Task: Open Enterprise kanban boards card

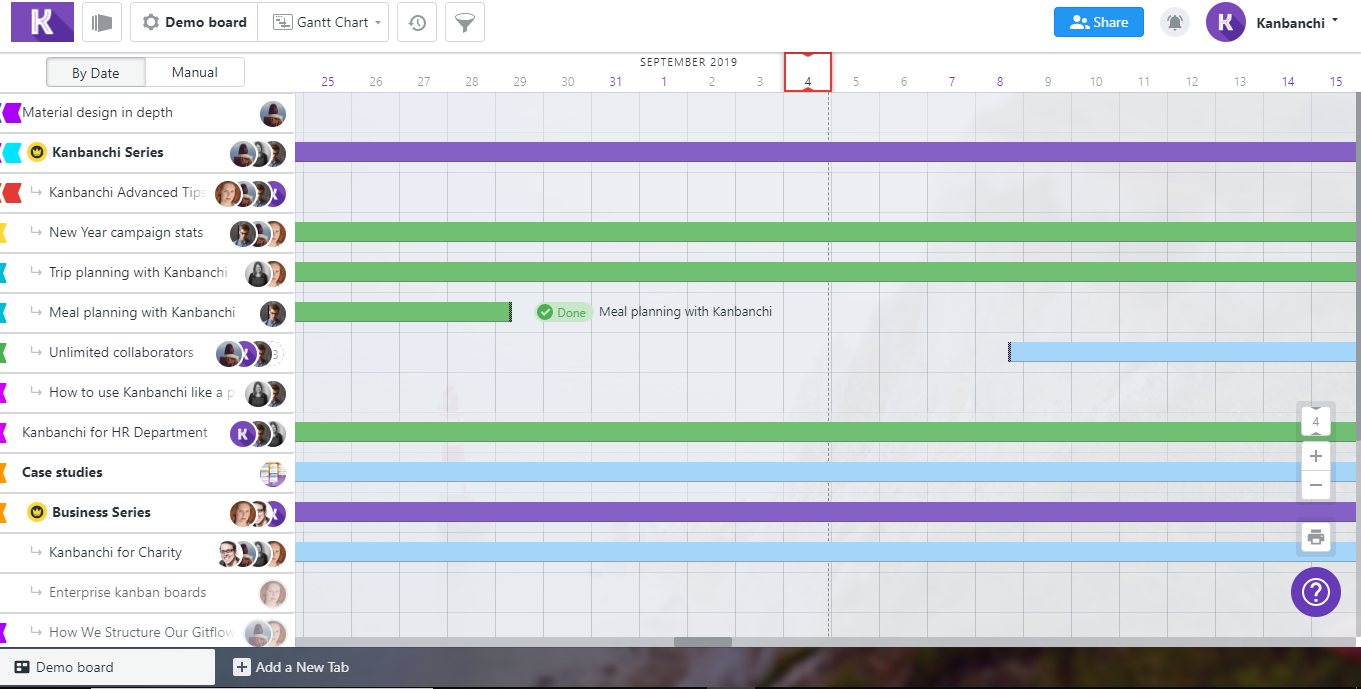Action: 127,593
